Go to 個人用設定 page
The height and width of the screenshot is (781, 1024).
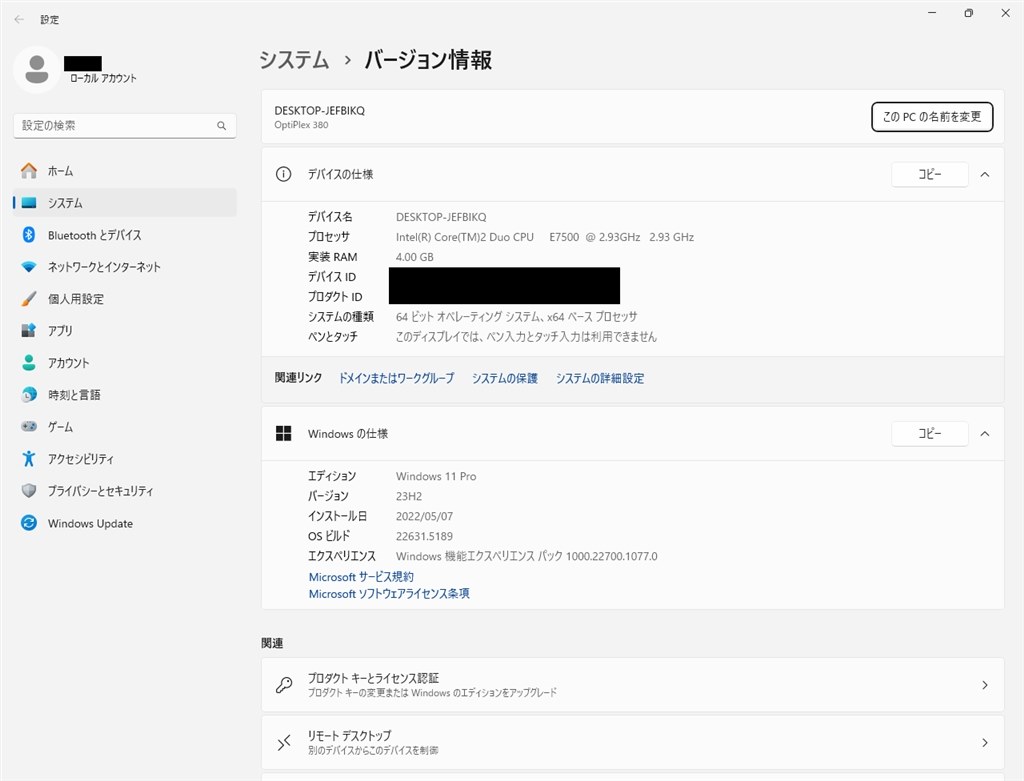click(125, 299)
